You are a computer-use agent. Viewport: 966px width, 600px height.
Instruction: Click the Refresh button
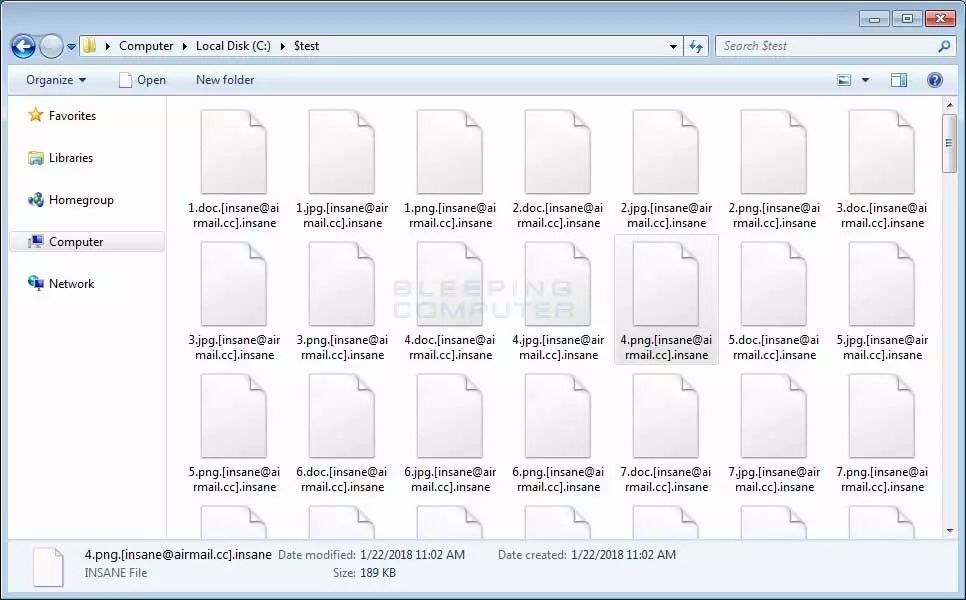point(696,46)
